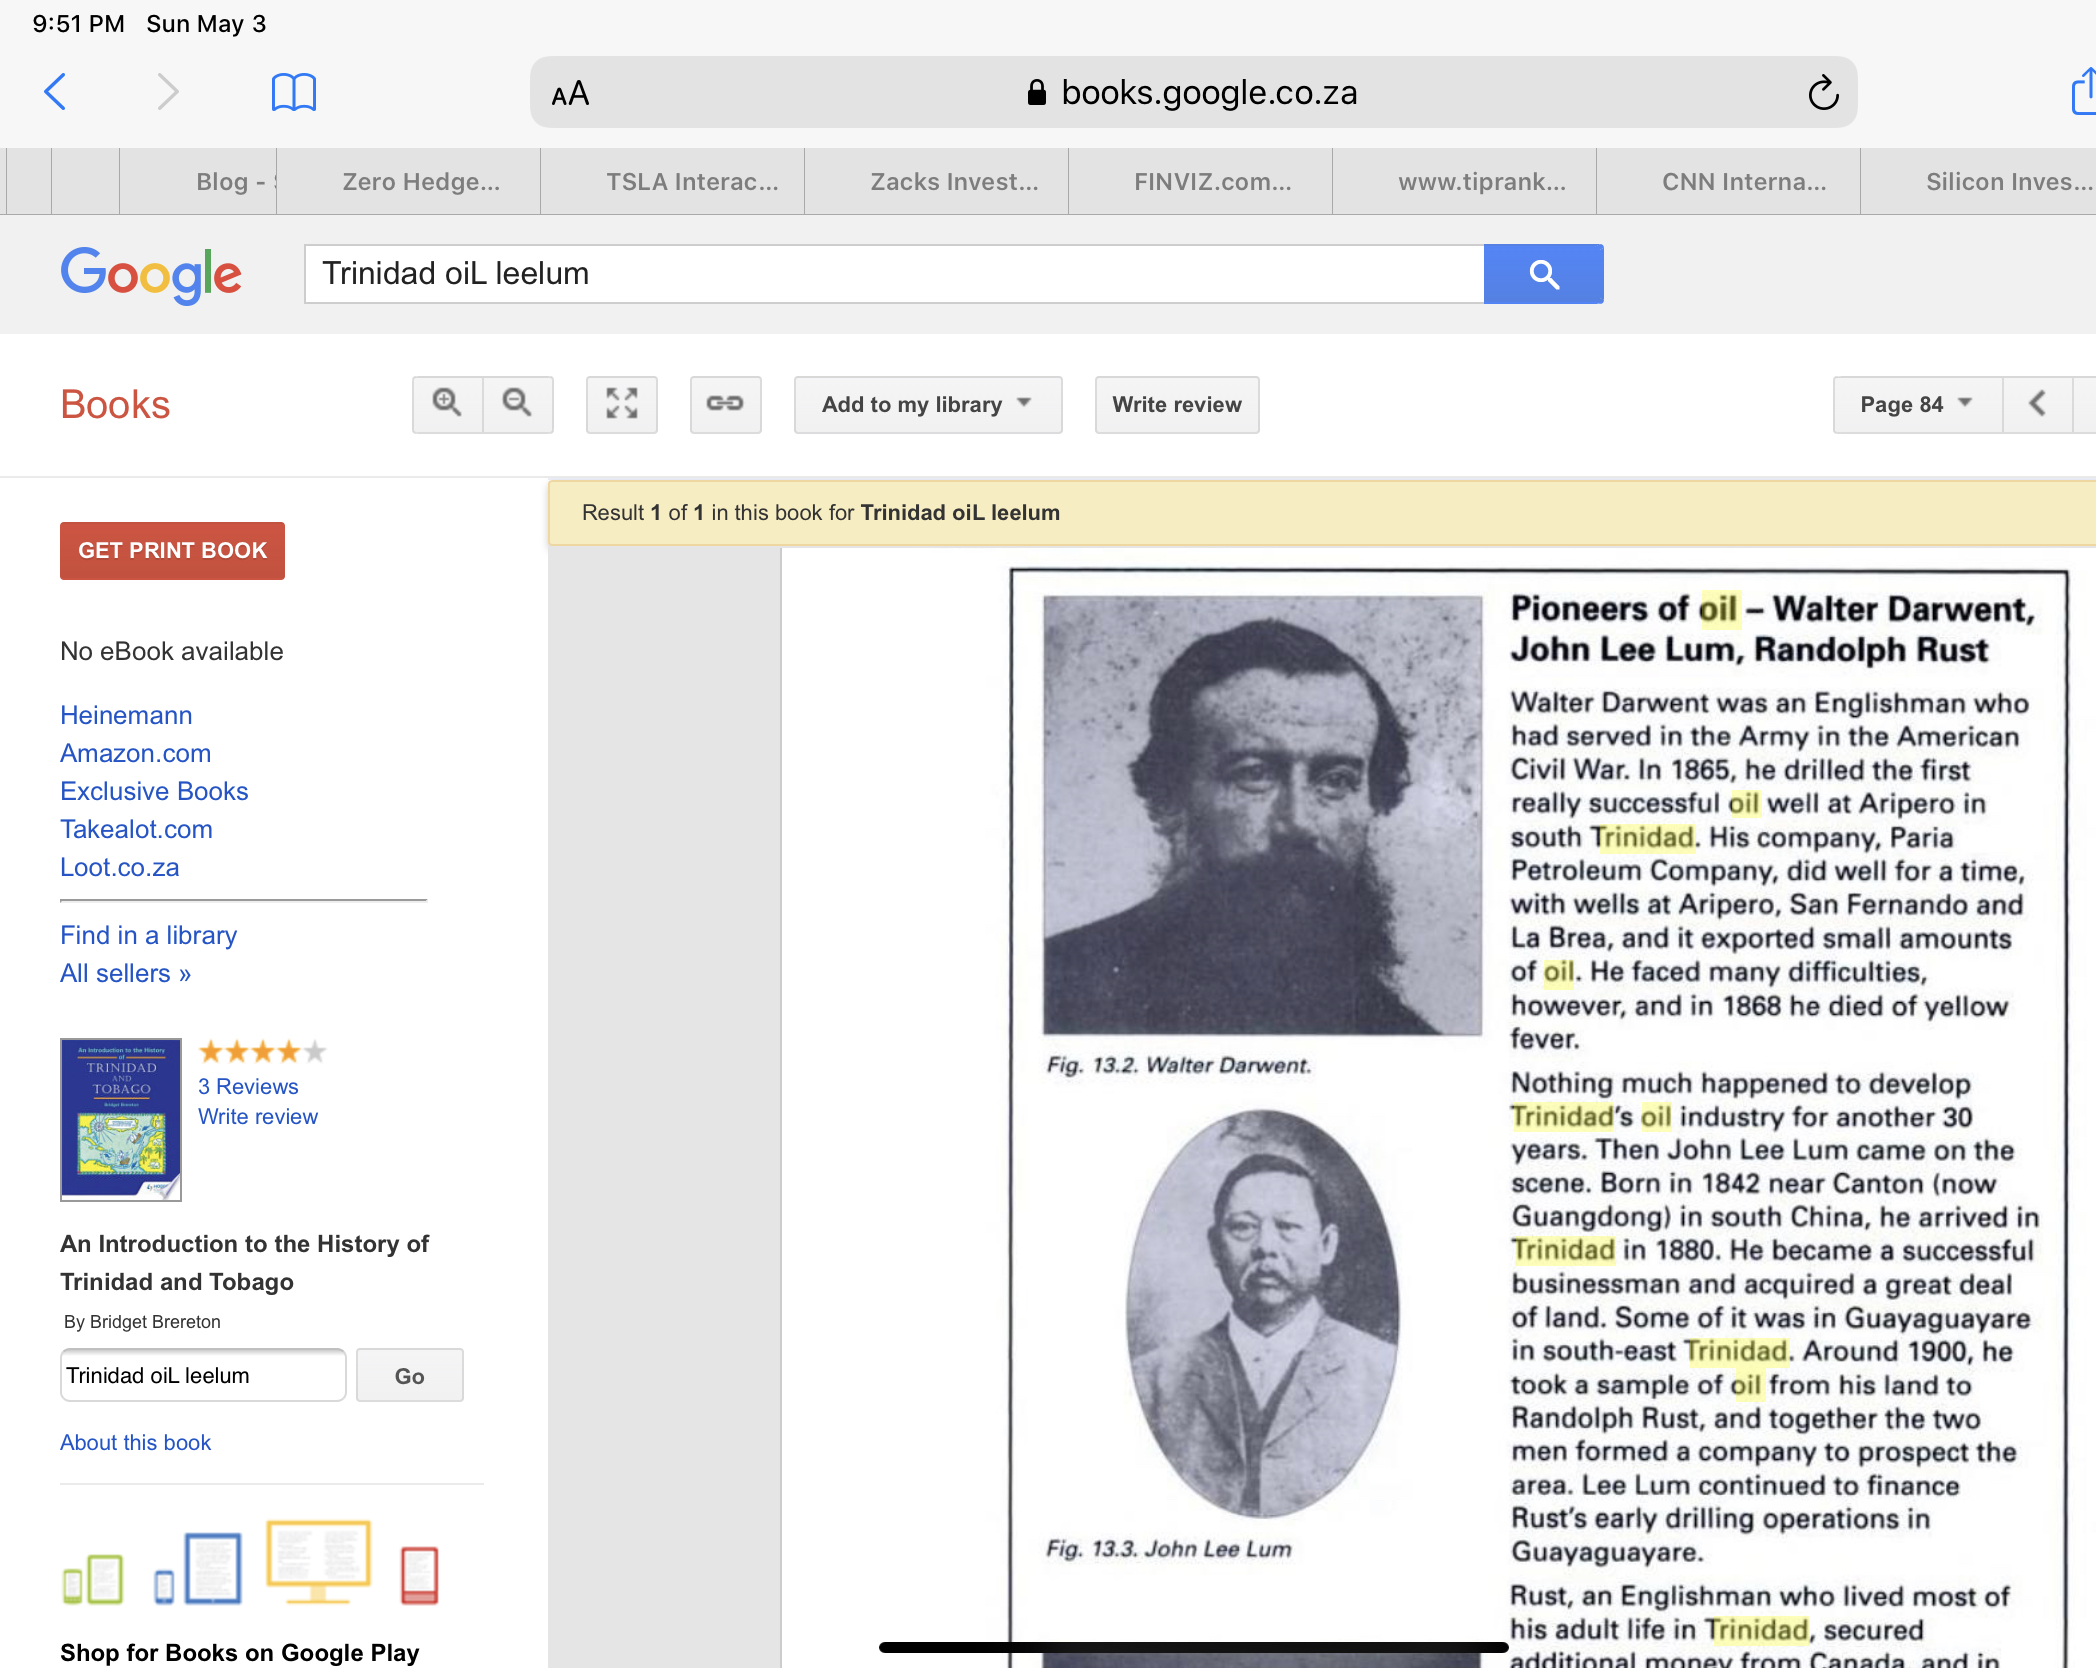Click the book cover thumbnail

point(121,1119)
